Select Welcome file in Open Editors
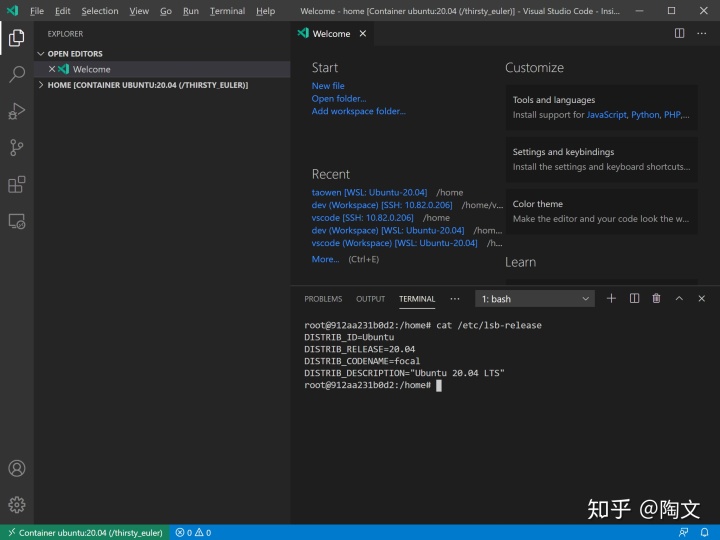Viewport: 720px width, 540px height. pos(163,69)
